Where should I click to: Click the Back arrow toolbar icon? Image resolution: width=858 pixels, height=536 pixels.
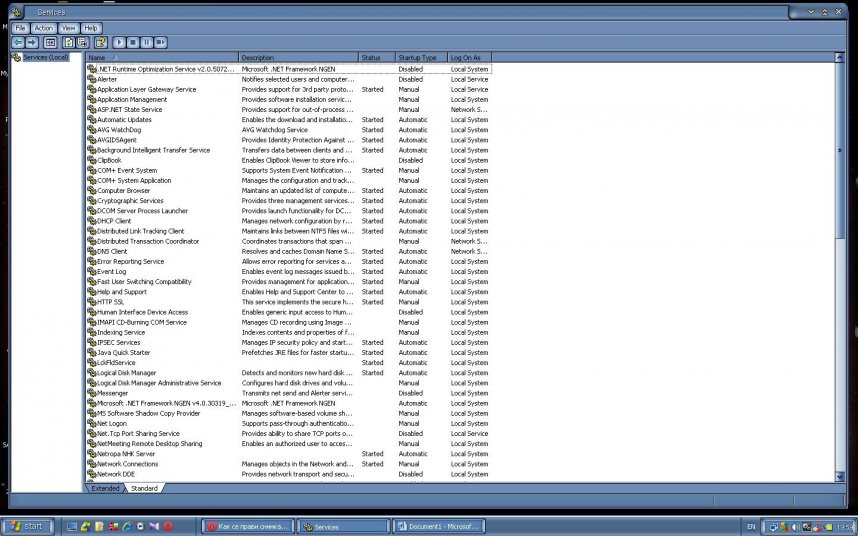18,43
